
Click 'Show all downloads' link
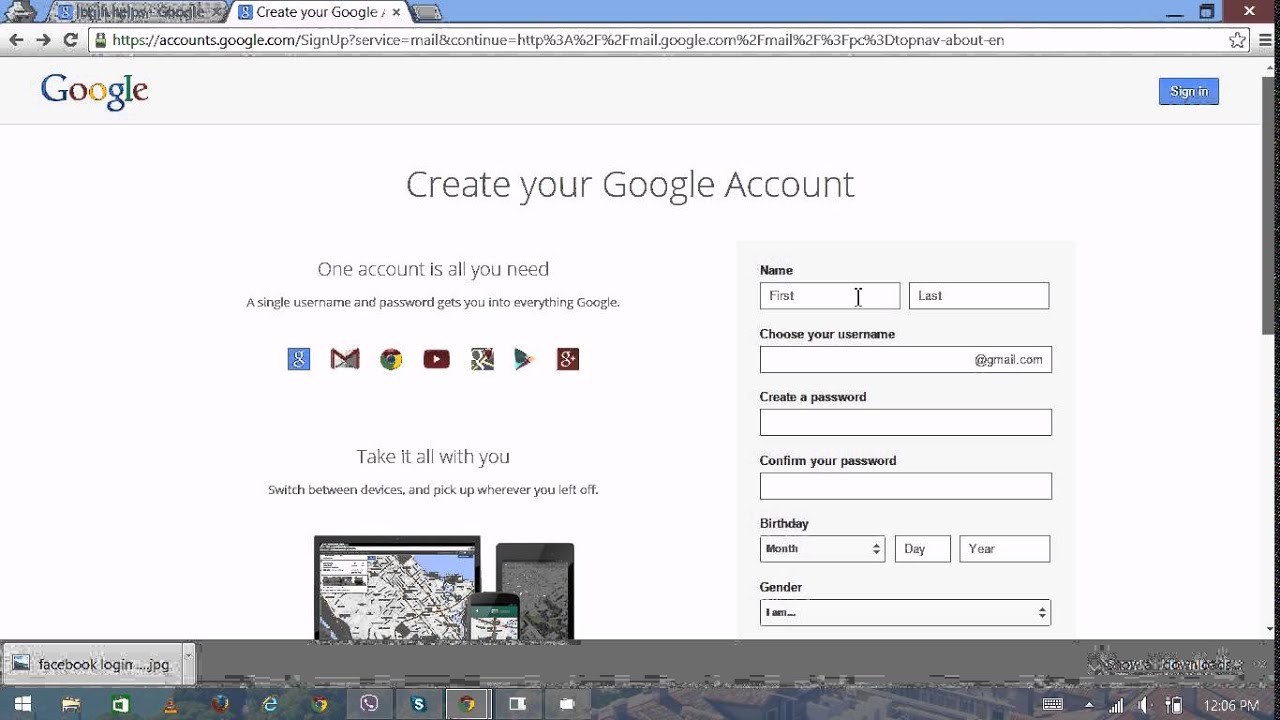[1168, 665]
